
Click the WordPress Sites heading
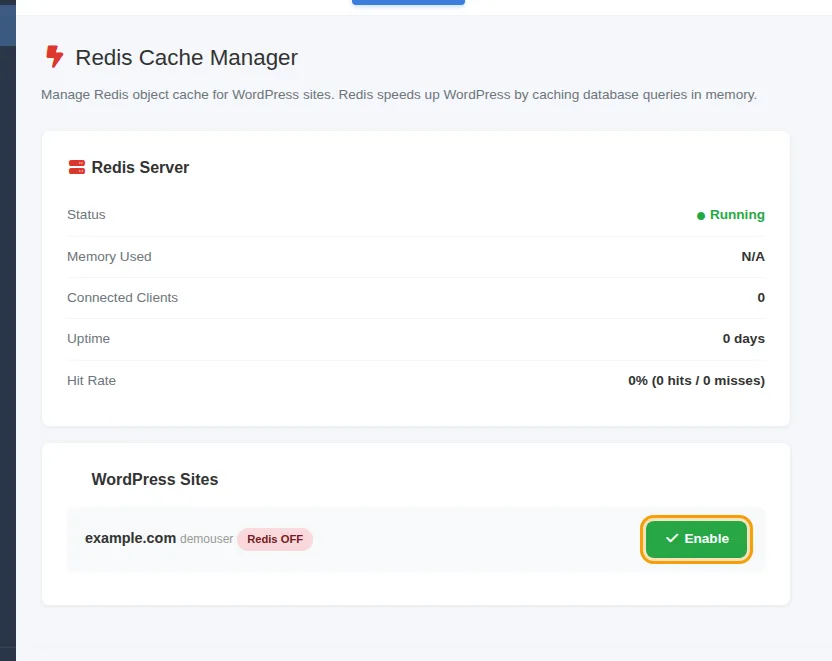click(154, 480)
